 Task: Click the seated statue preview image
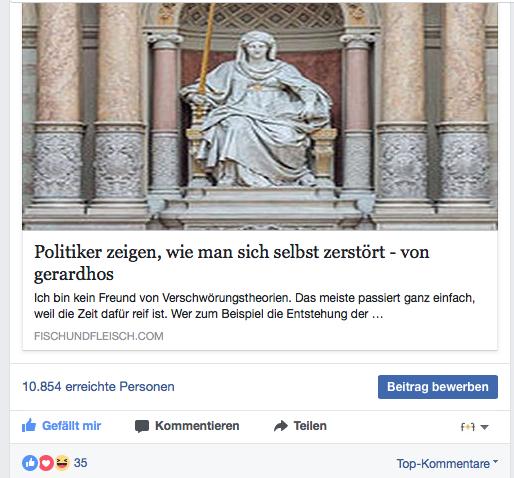click(x=260, y=116)
